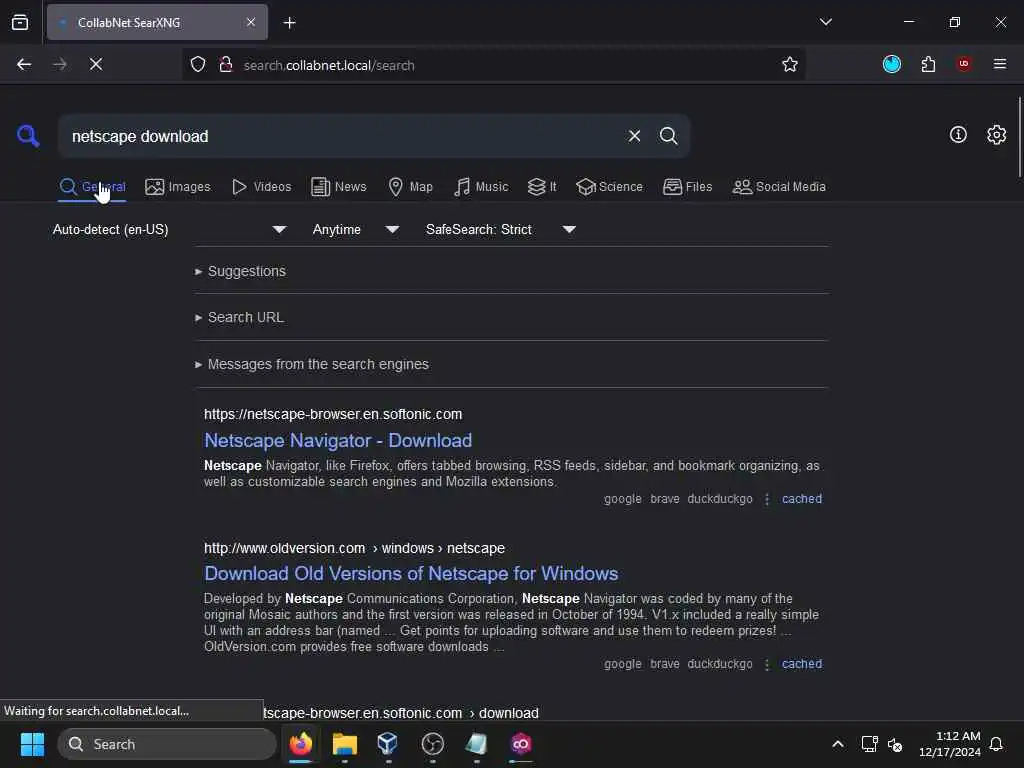Viewport: 1024px width, 768px height.
Task: Switch to the Music category tab
Action: (x=481, y=187)
